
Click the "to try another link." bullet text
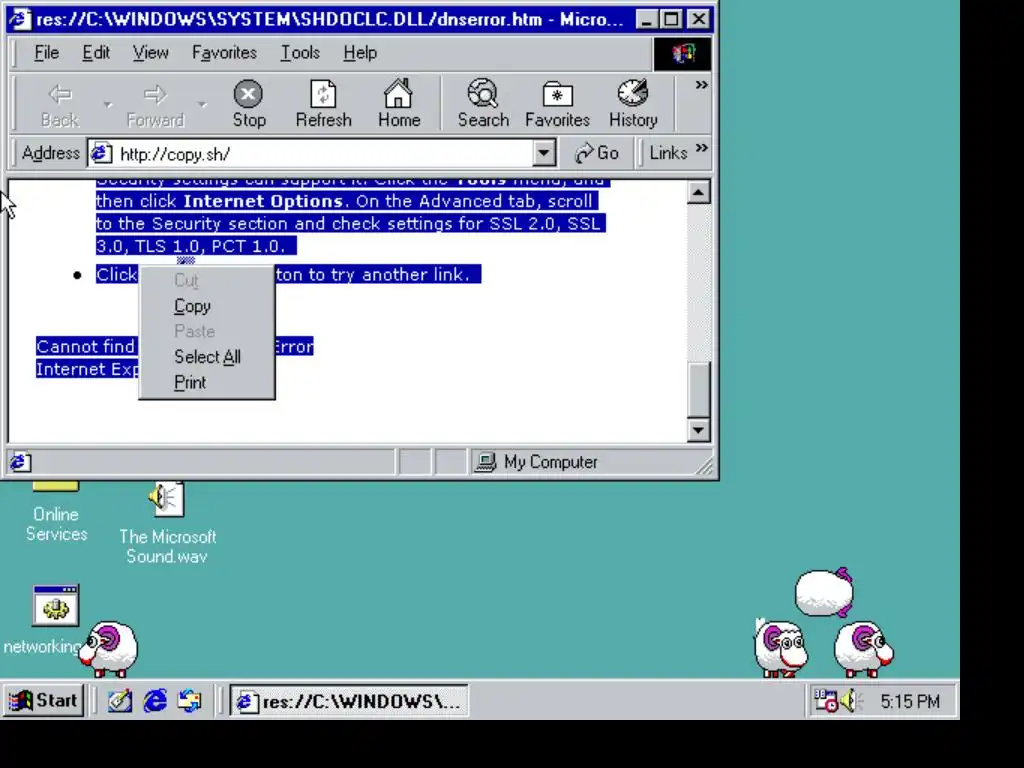click(389, 274)
